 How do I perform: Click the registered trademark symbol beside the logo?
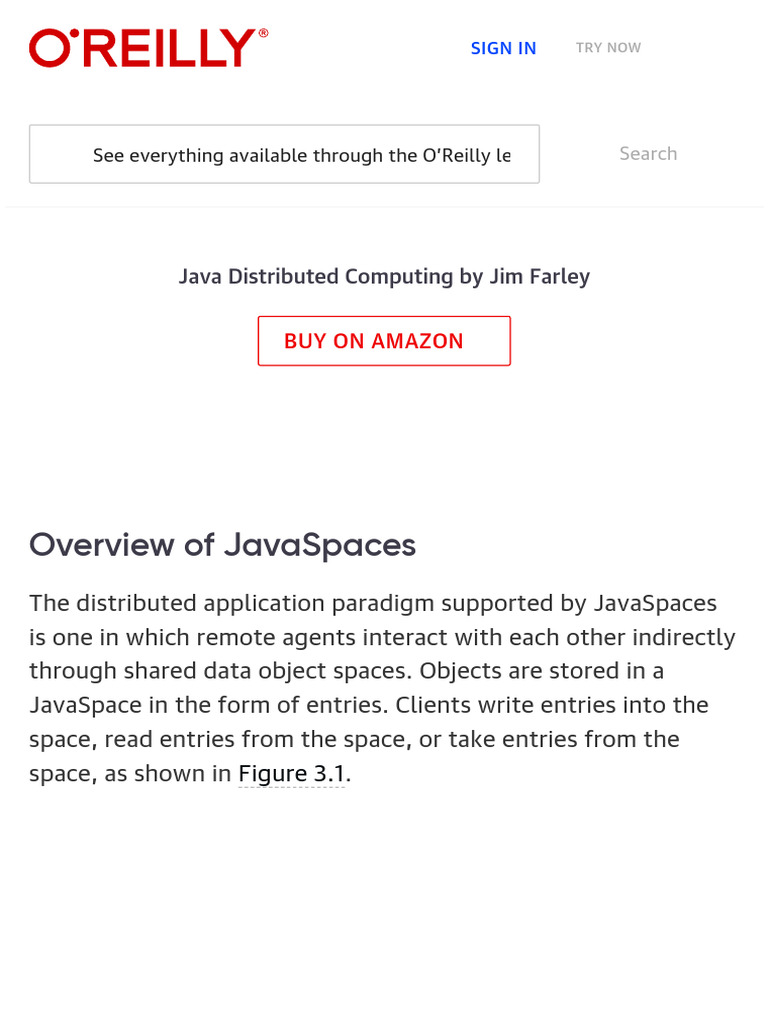(x=263, y=33)
